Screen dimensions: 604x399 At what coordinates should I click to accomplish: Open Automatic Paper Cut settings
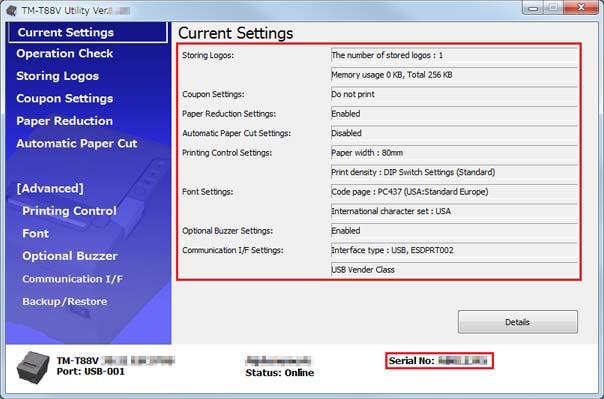76,144
